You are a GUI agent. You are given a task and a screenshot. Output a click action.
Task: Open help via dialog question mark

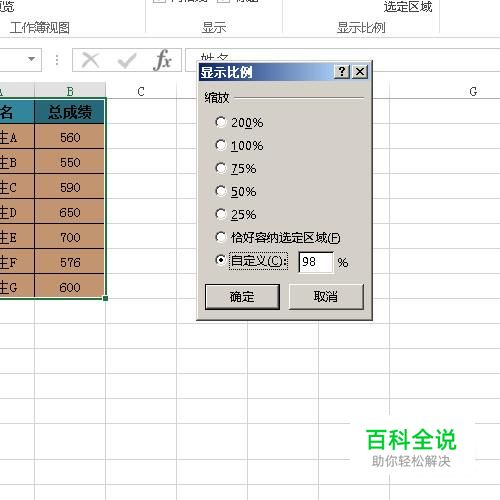pyautogui.click(x=342, y=71)
